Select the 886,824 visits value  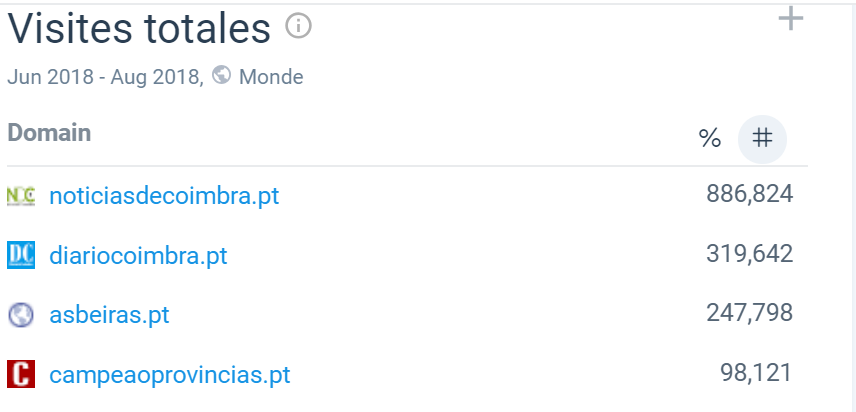(x=750, y=194)
